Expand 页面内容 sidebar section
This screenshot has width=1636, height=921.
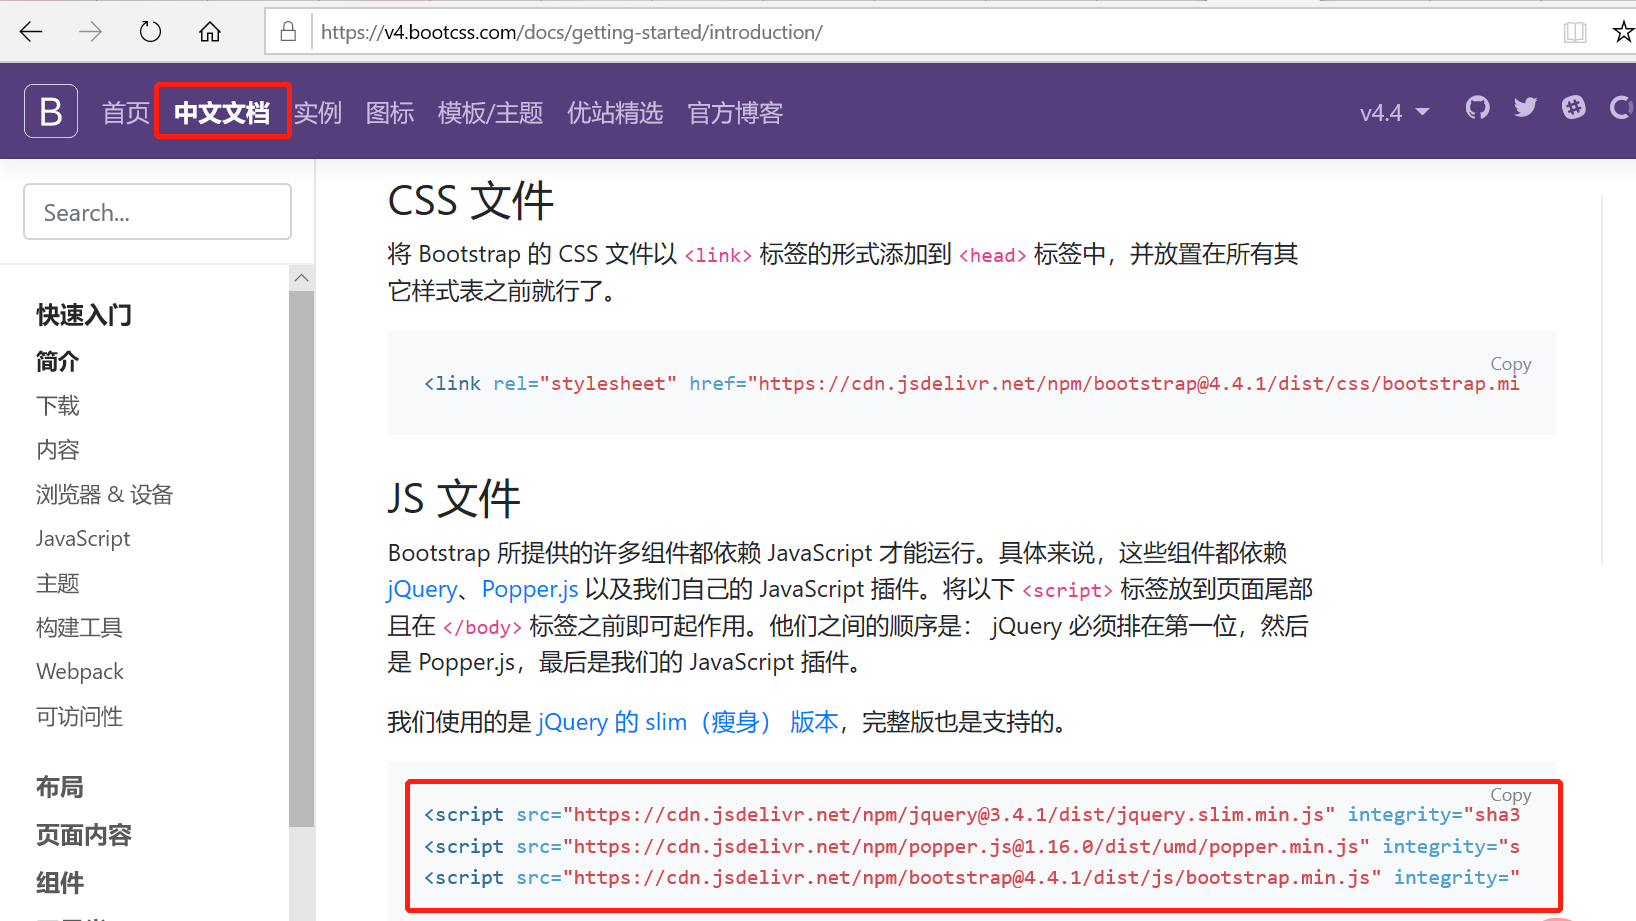(x=84, y=835)
